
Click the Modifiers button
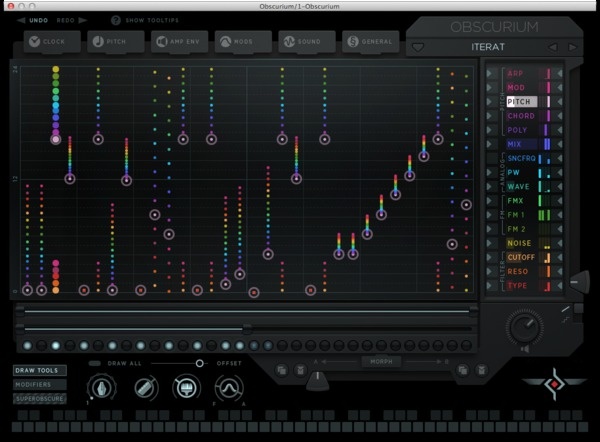coord(37,385)
